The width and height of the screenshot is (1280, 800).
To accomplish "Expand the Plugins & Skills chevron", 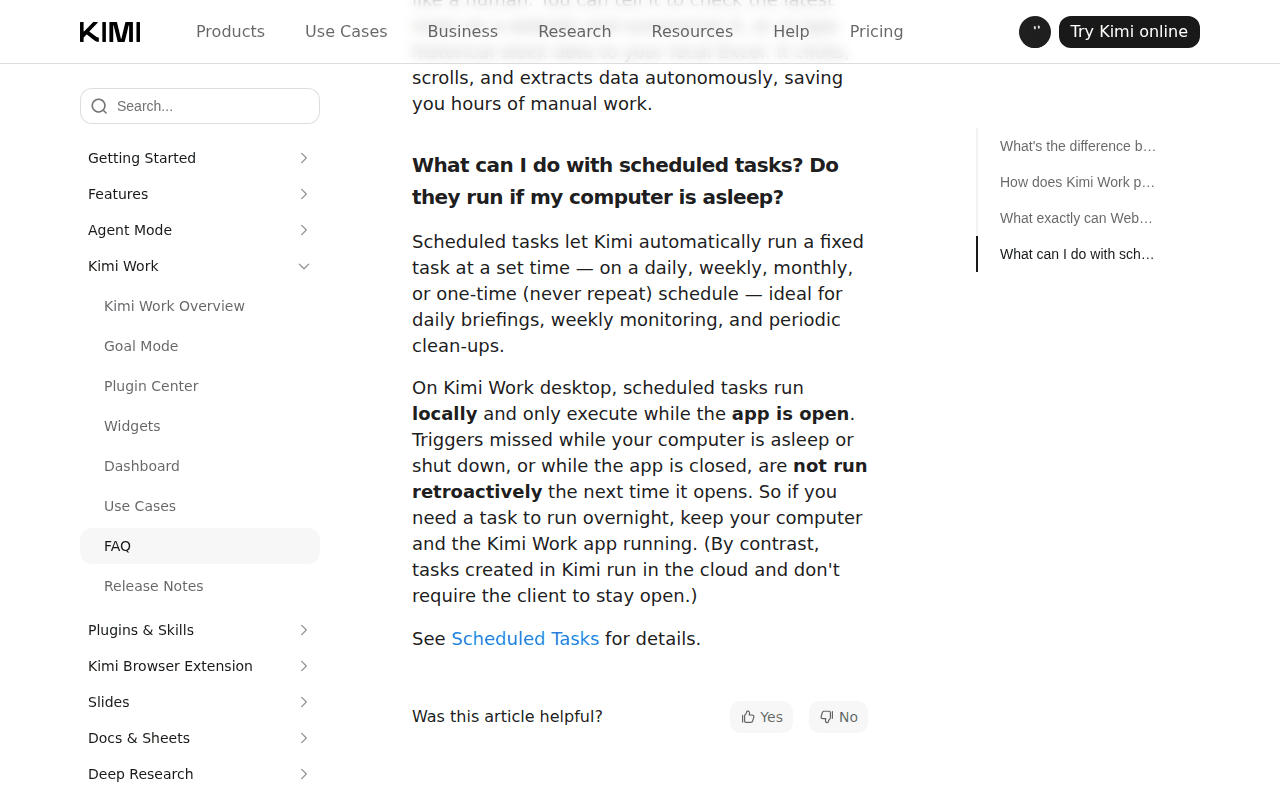I will click(304, 630).
